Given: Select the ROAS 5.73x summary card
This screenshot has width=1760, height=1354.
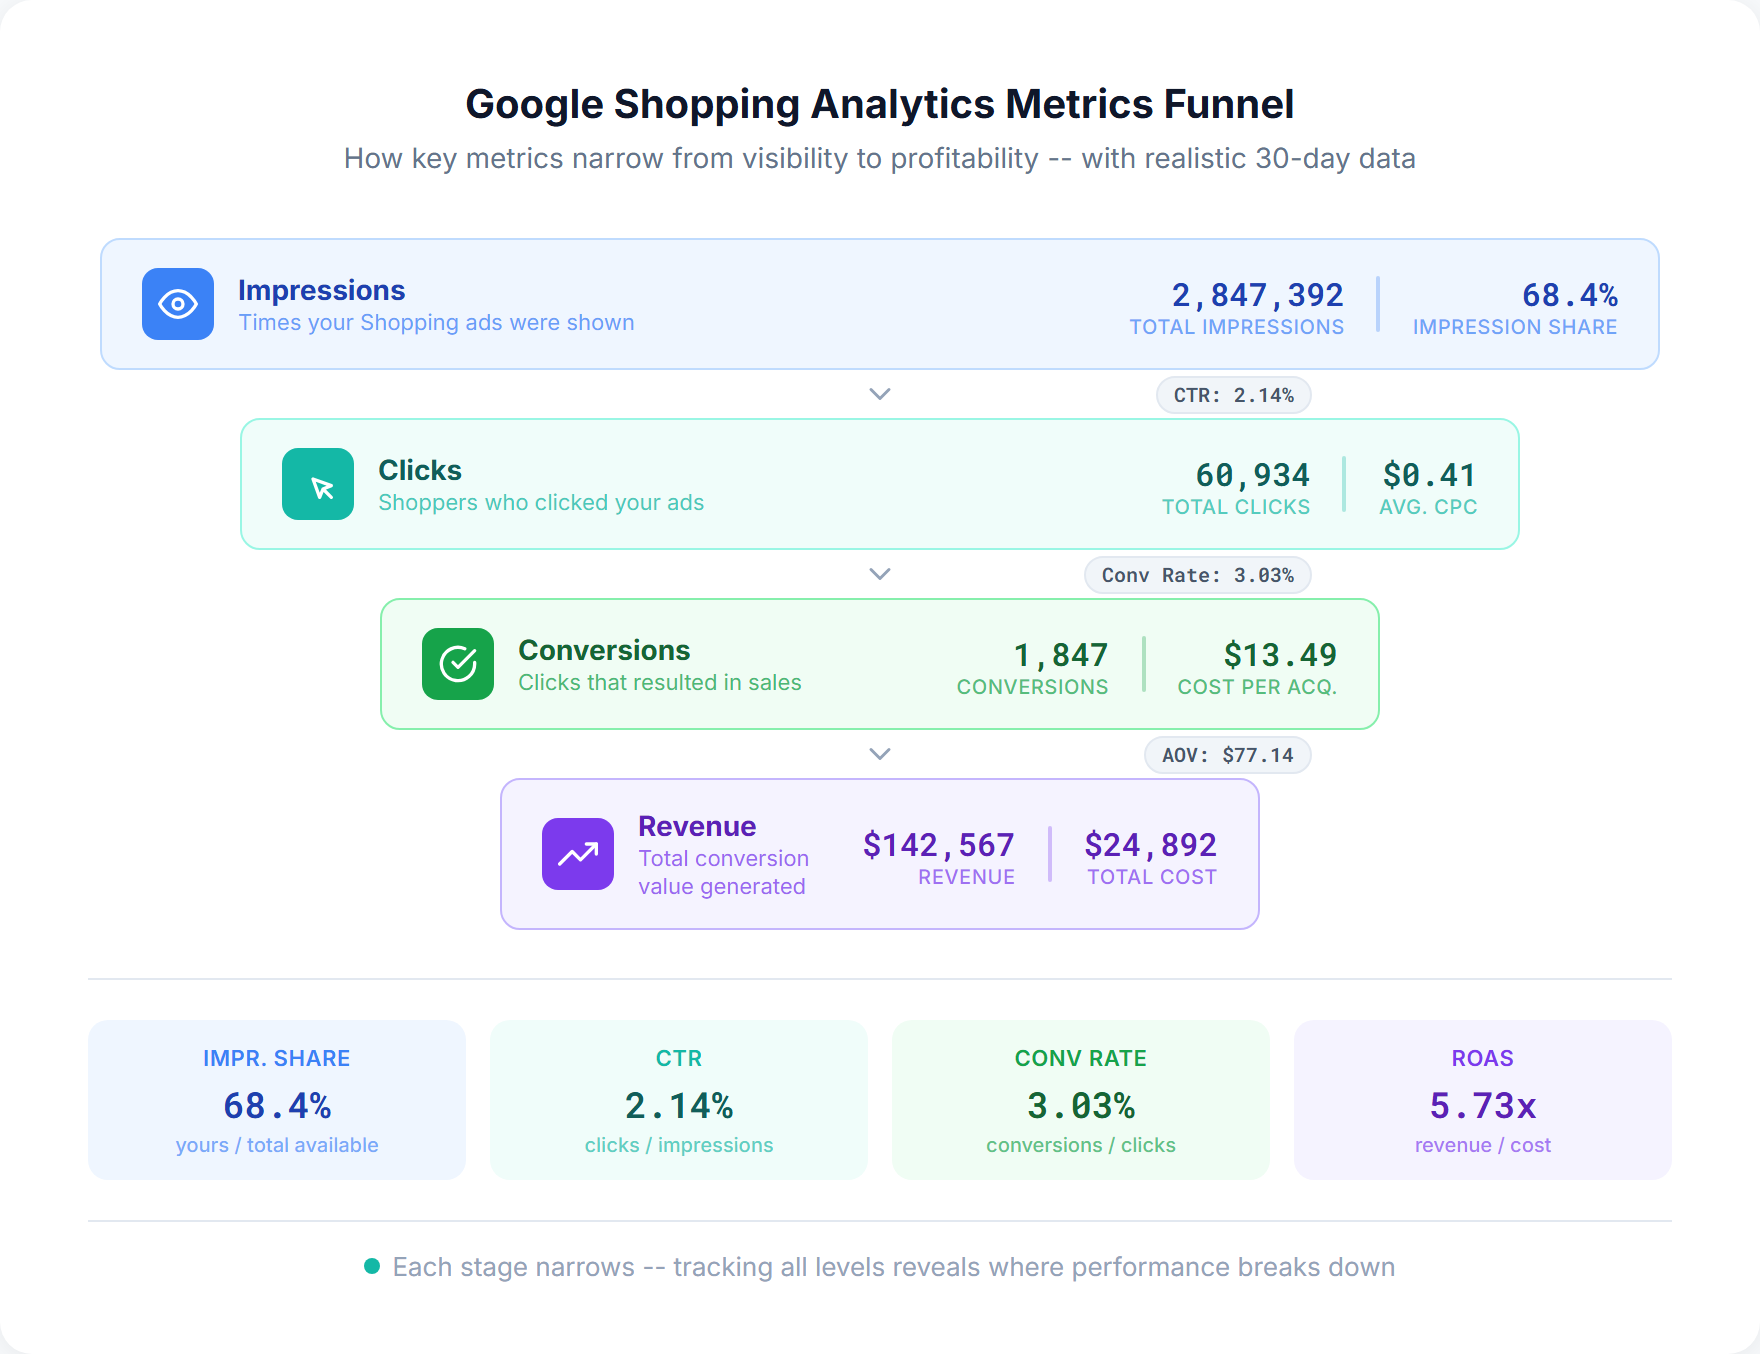Looking at the screenshot, I should coord(1483,1100).
